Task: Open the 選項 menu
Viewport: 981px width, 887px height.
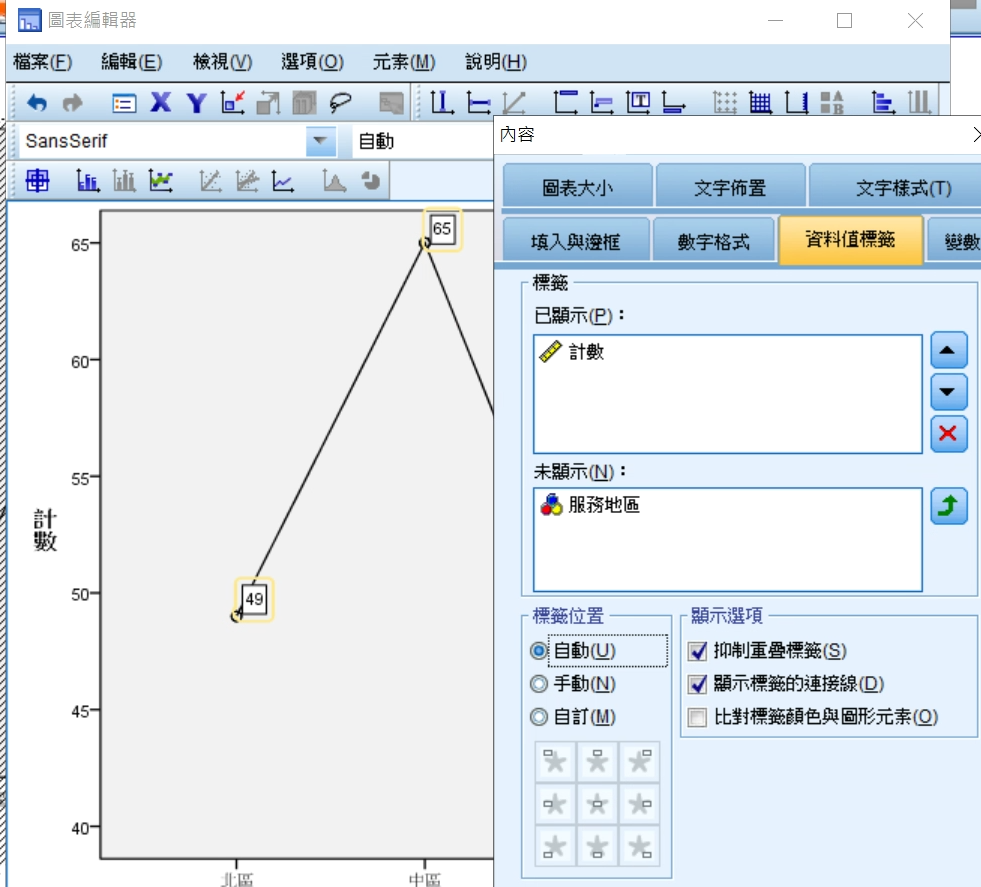Action: click(x=312, y=62)
